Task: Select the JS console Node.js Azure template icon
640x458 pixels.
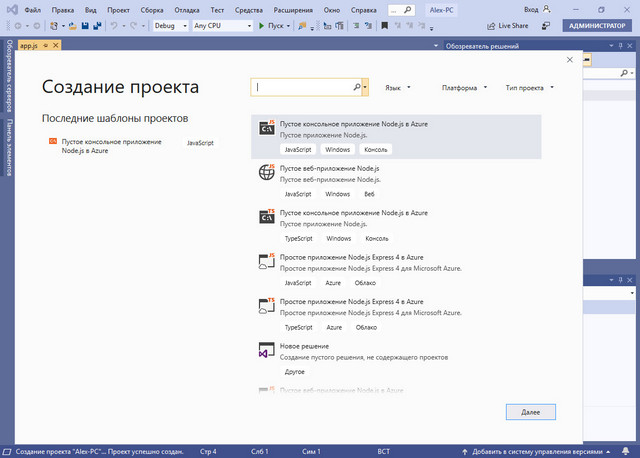Action: coord(266,128)
